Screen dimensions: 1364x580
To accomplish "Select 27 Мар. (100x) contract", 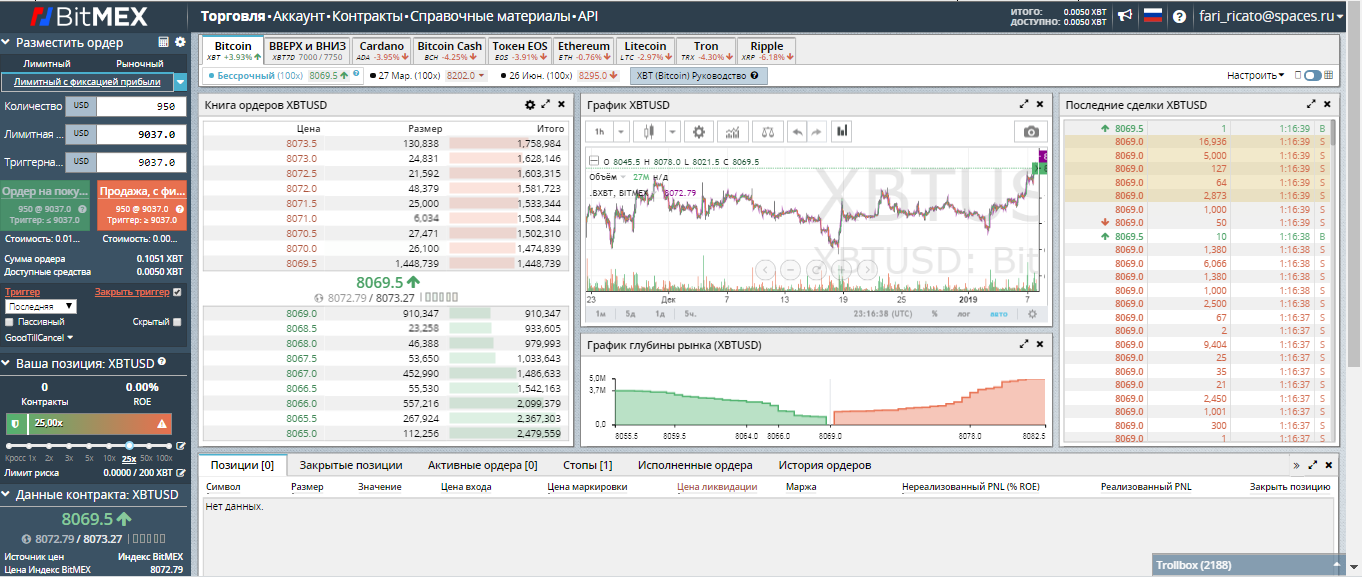I will tap(427, 75).
